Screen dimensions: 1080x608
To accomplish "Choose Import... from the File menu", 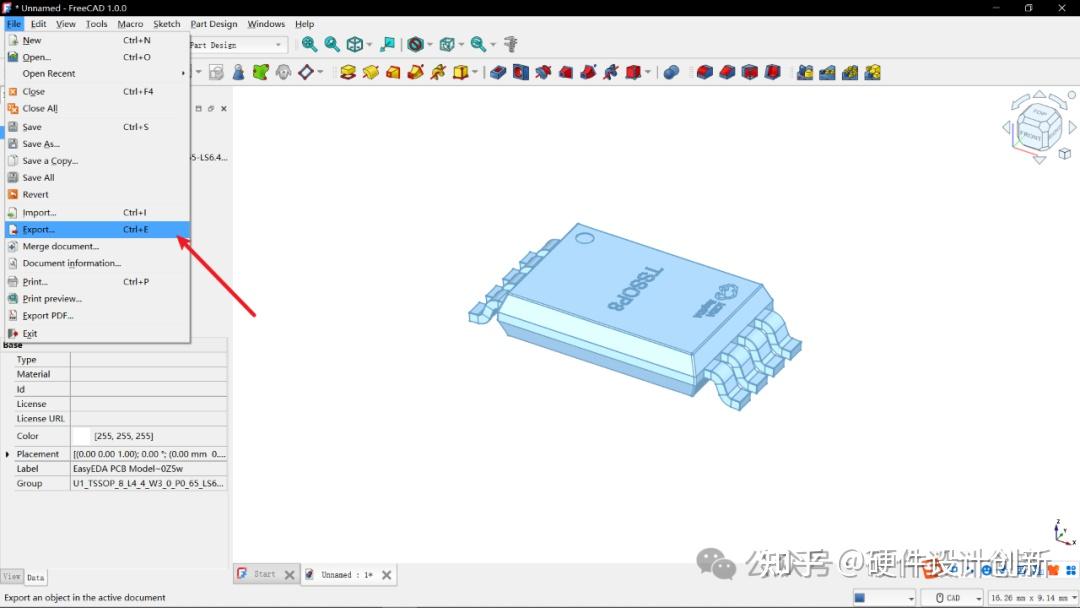I will 97,213.
